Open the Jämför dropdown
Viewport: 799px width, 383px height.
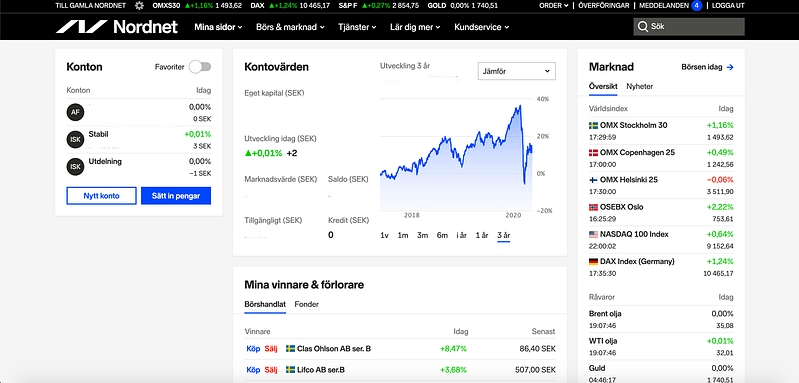(x=517, y=71)
